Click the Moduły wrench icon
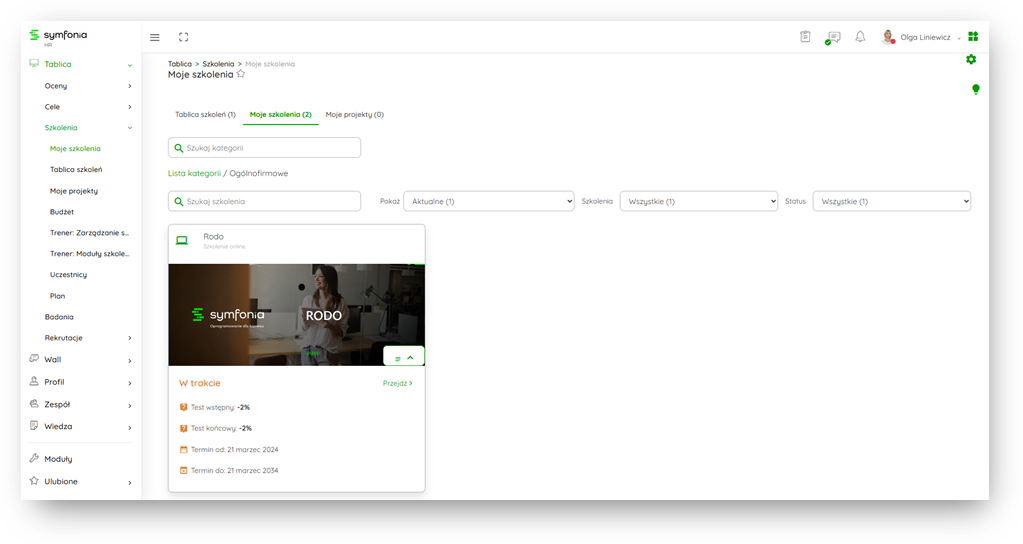1023x544 pixels. 34,458
